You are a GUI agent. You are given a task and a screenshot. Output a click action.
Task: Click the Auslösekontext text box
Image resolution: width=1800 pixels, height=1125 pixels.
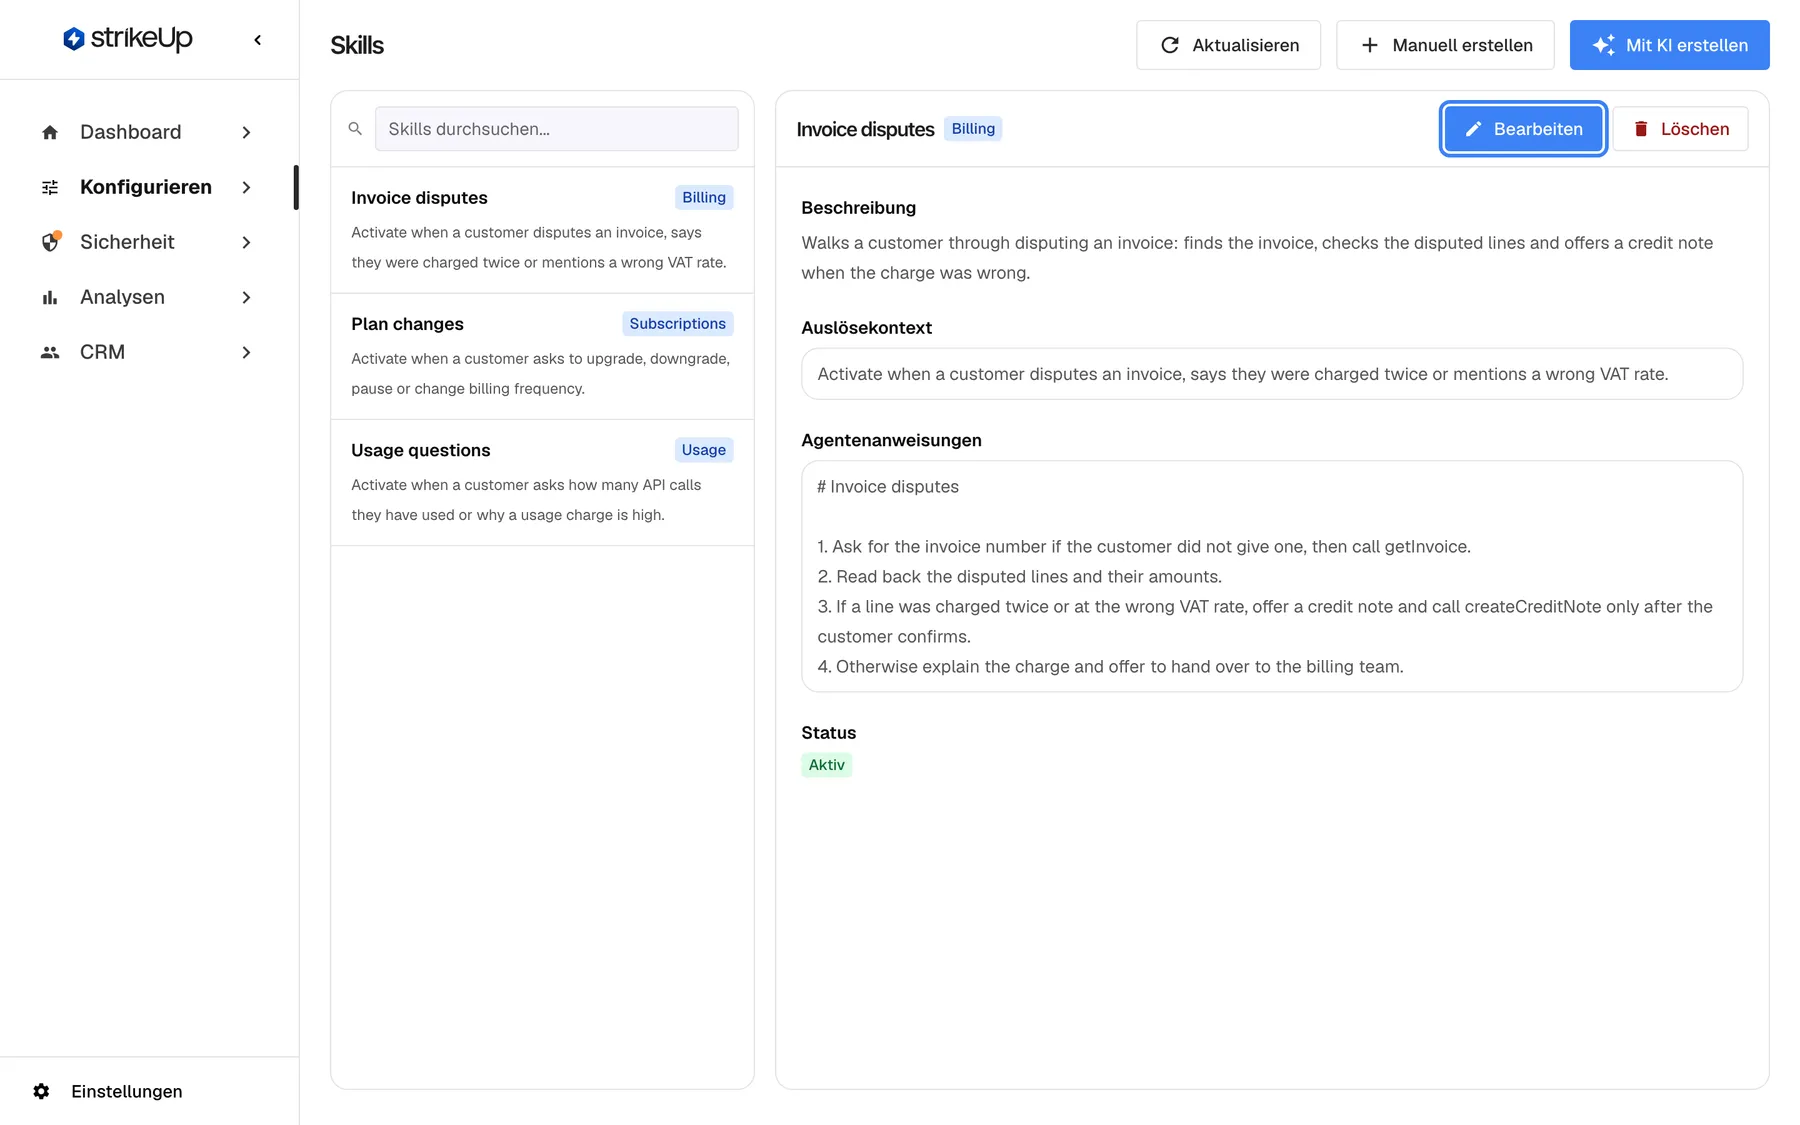click(x=1272, y=374)
